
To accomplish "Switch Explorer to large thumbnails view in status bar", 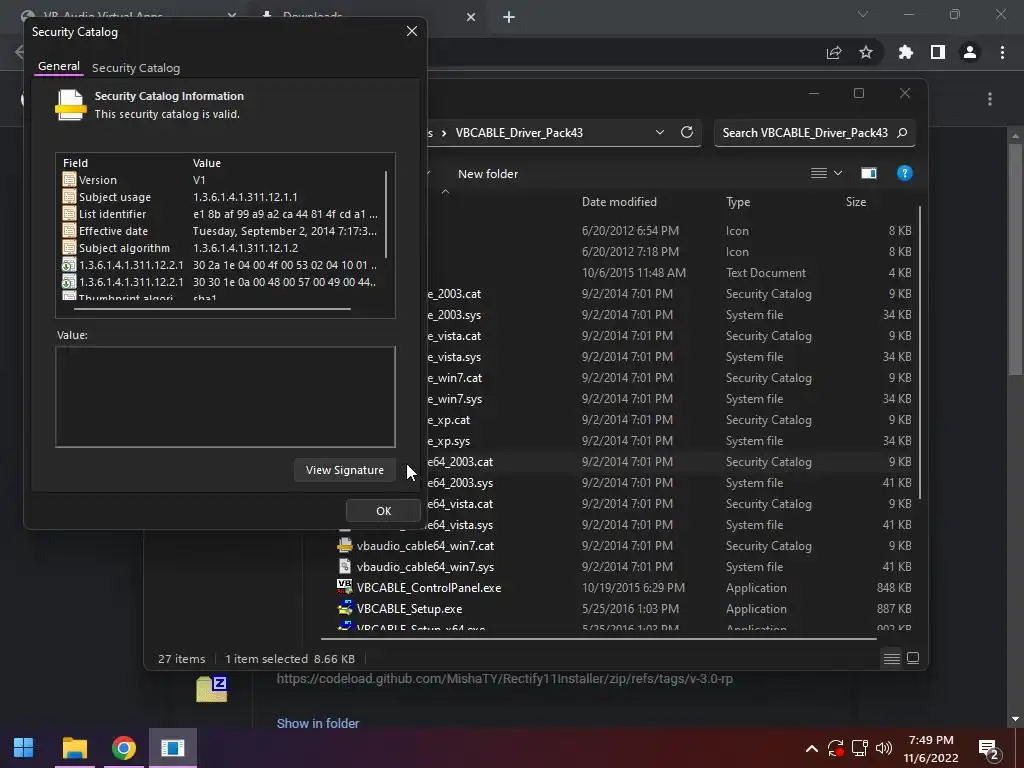I will (x=913, y=658).
